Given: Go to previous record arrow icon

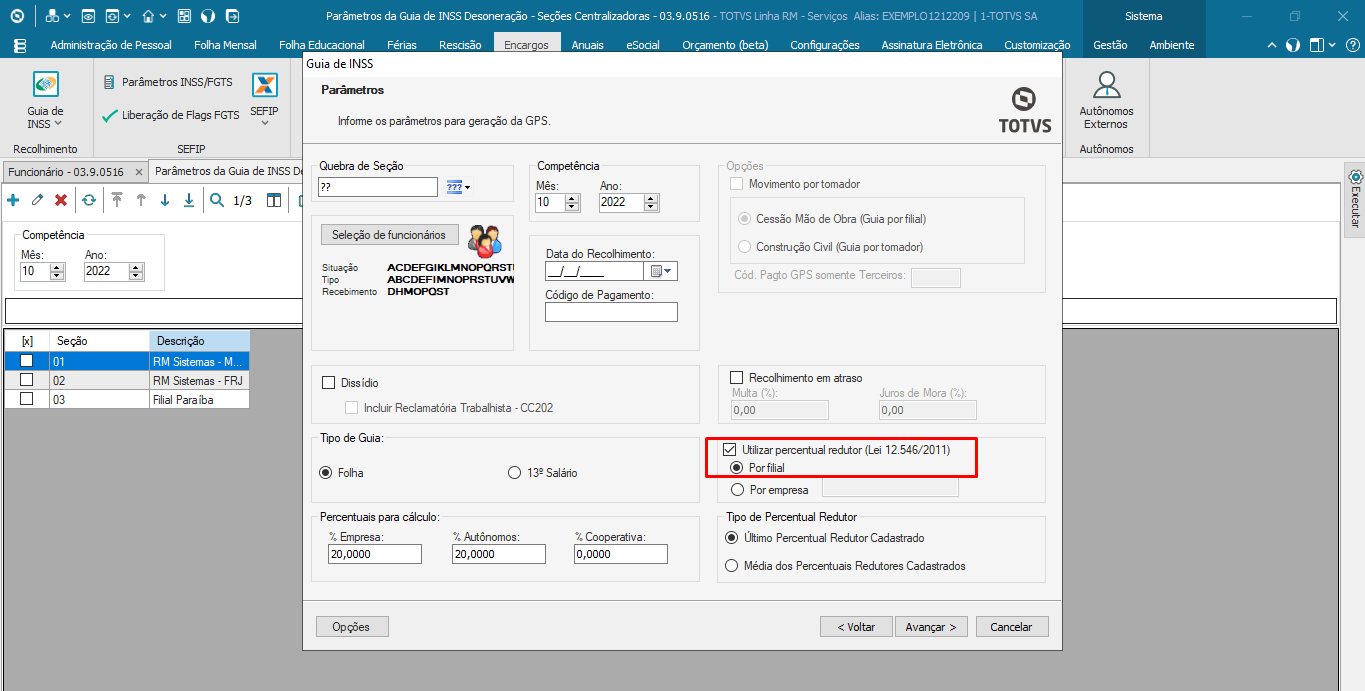Looking at the screenshot, I should 141,200.
